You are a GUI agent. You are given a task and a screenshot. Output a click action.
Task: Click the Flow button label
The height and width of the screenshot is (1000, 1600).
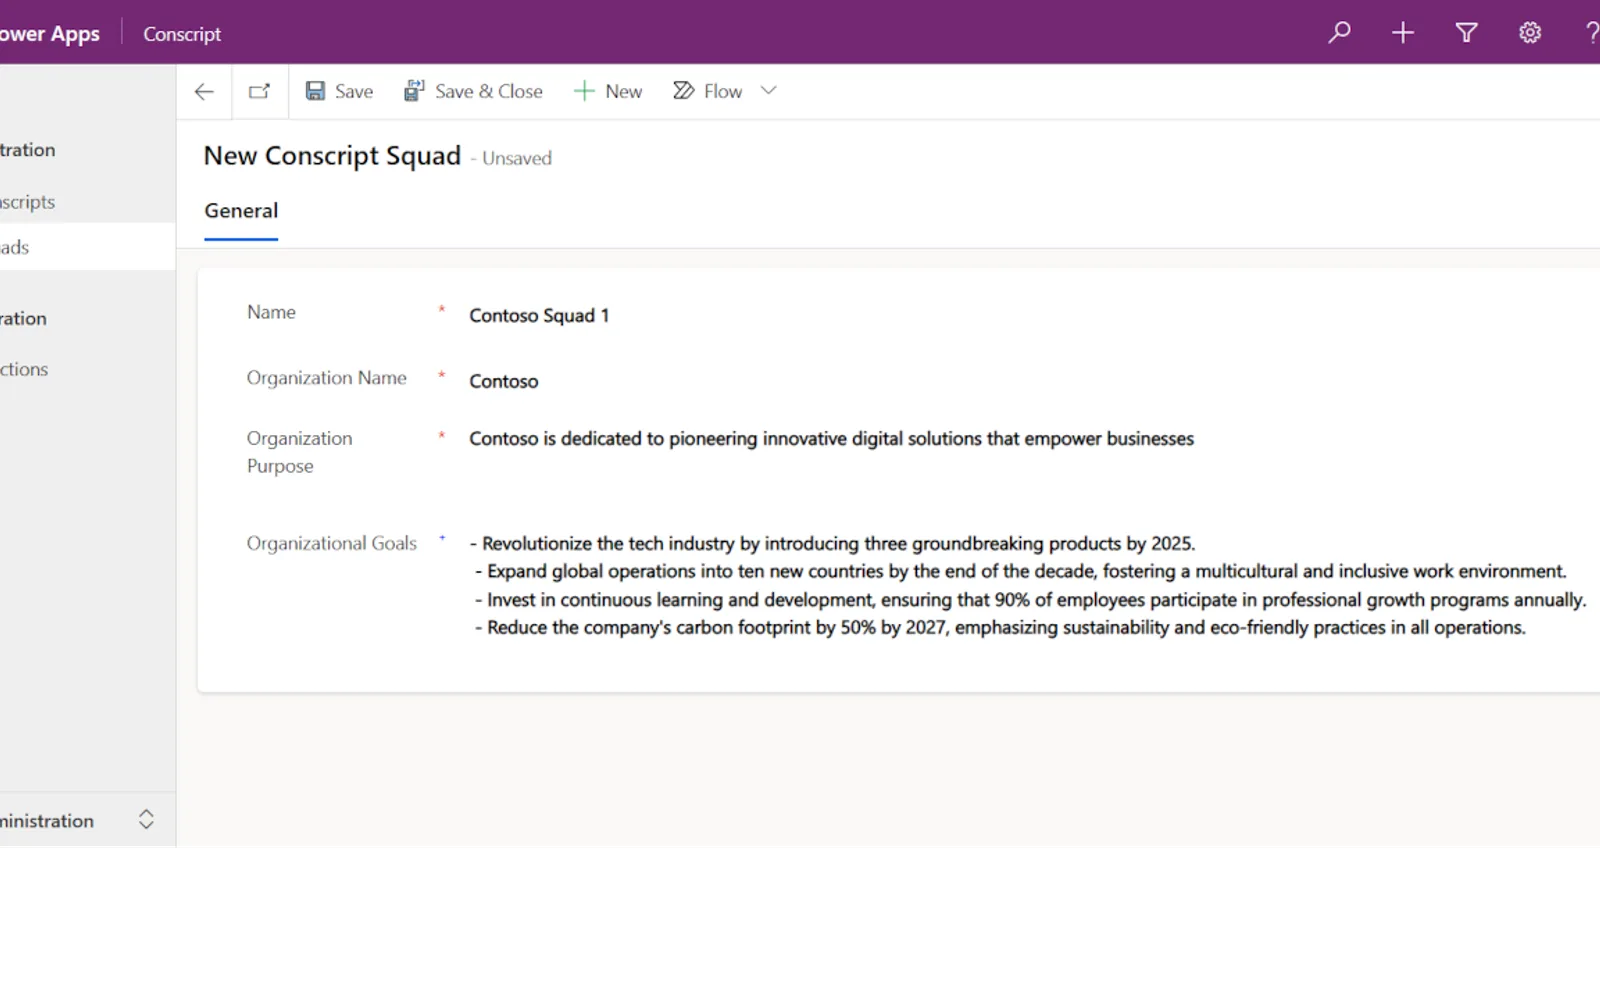[x=723, y=92]
